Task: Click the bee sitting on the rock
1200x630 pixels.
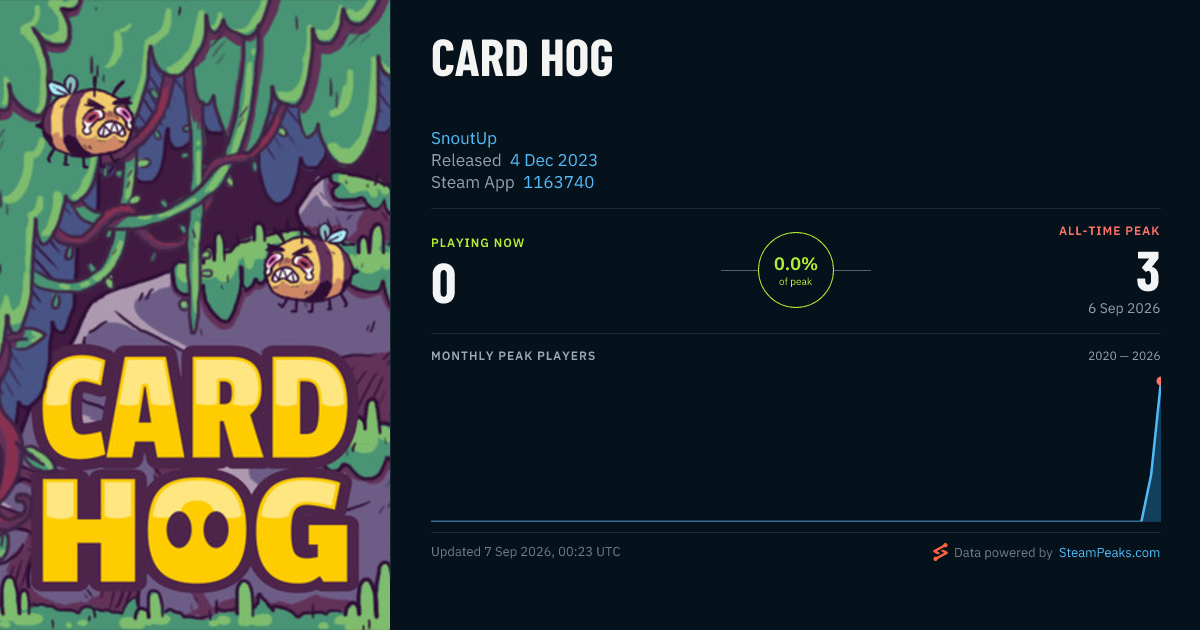Action: click(x=308, y=263)
